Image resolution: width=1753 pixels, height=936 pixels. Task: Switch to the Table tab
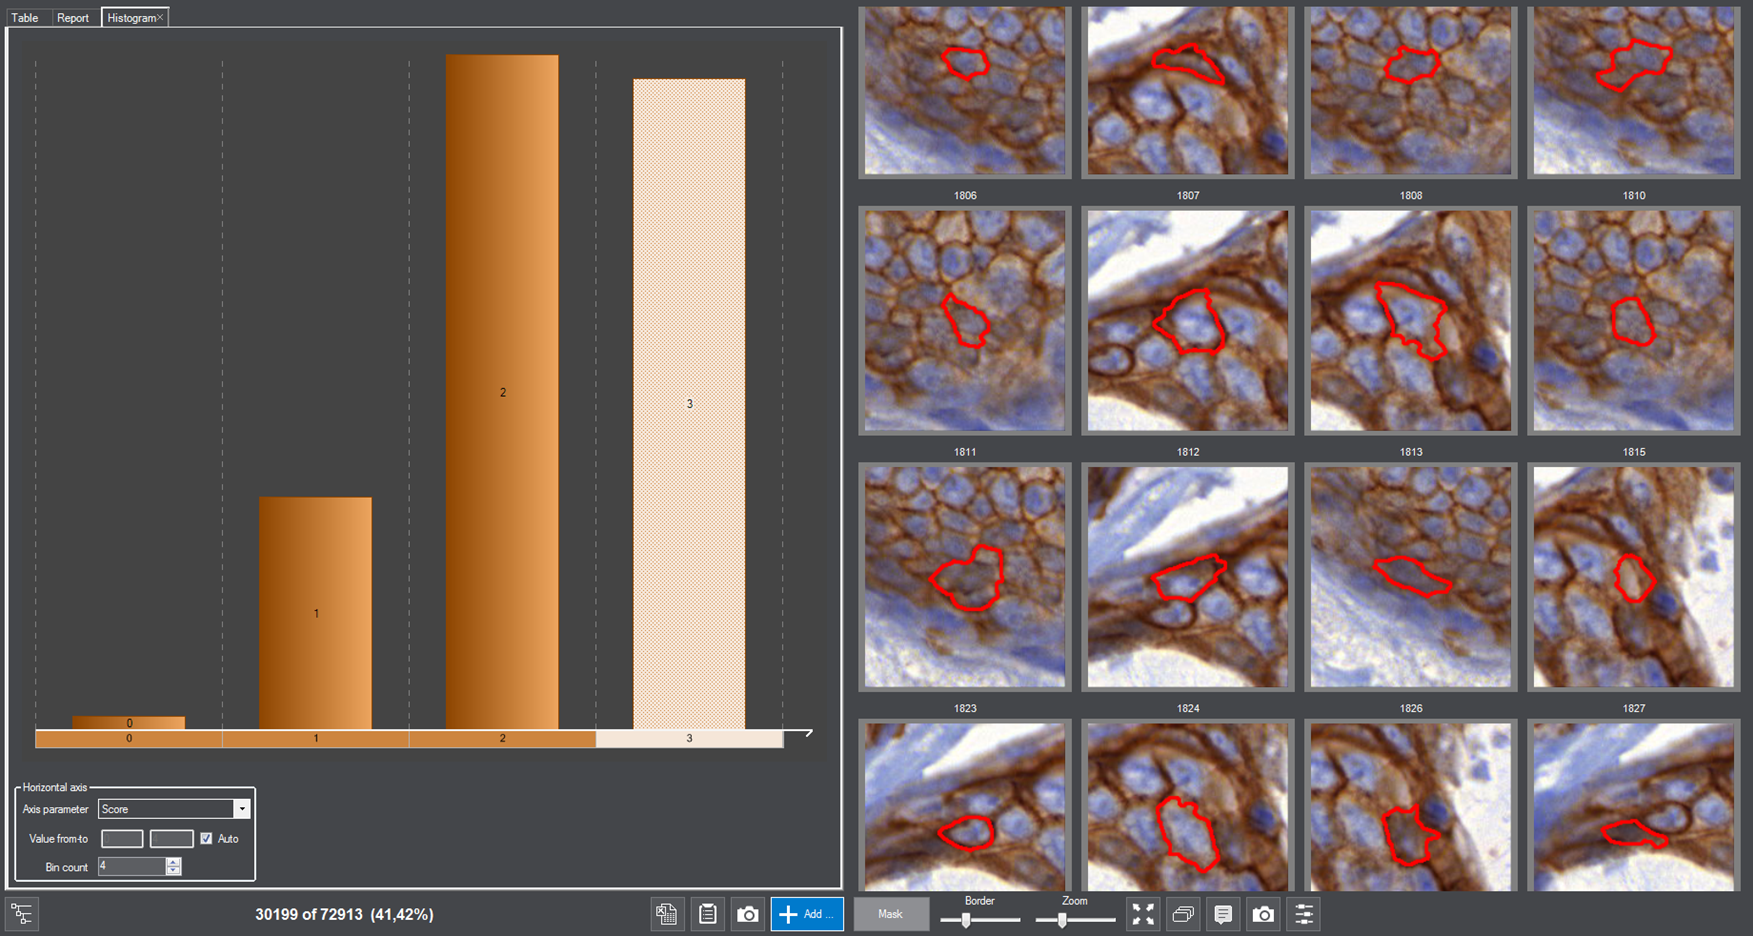point(25,18)
